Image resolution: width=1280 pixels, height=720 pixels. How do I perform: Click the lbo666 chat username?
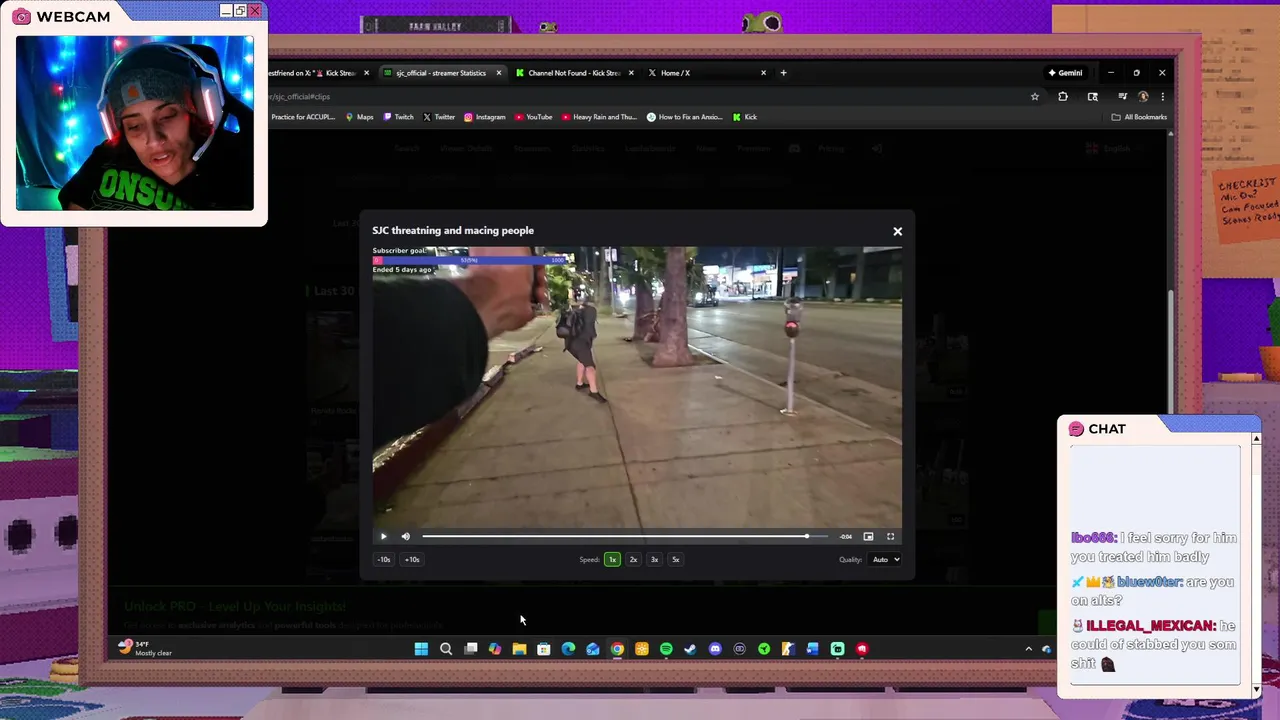click(x=1095, y=538)
